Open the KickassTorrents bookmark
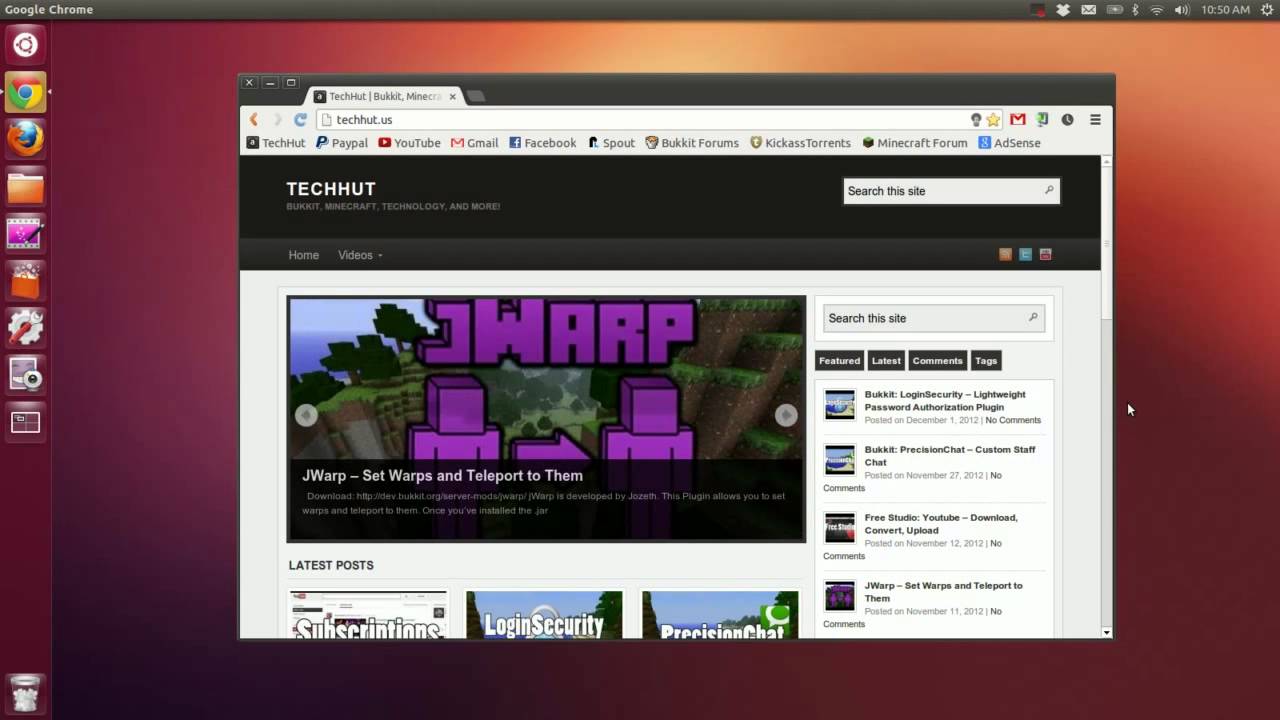Image resolution: width=1280 pixels, height=720 pixels. [x=800, y=143]
